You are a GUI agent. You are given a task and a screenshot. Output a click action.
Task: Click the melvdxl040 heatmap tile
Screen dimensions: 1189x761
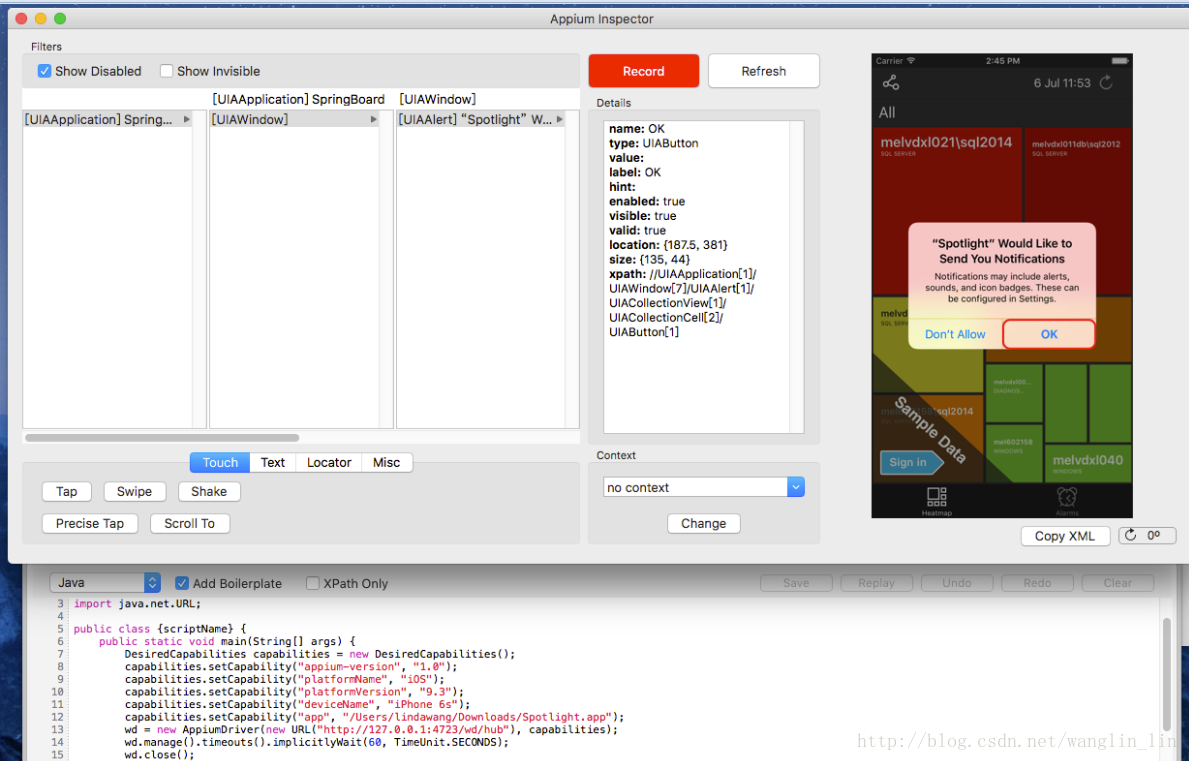pos(1088,464)
